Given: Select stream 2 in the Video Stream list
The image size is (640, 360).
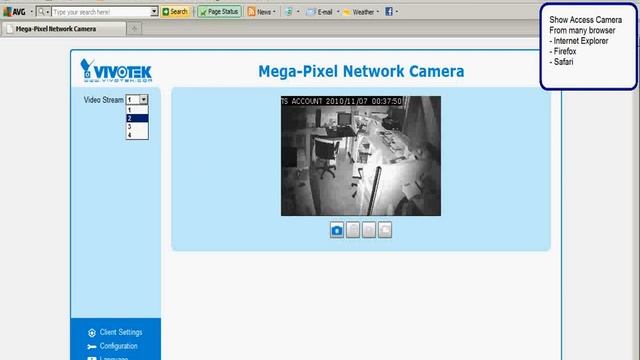Looking at the screenshot, I should pos(137,118).
